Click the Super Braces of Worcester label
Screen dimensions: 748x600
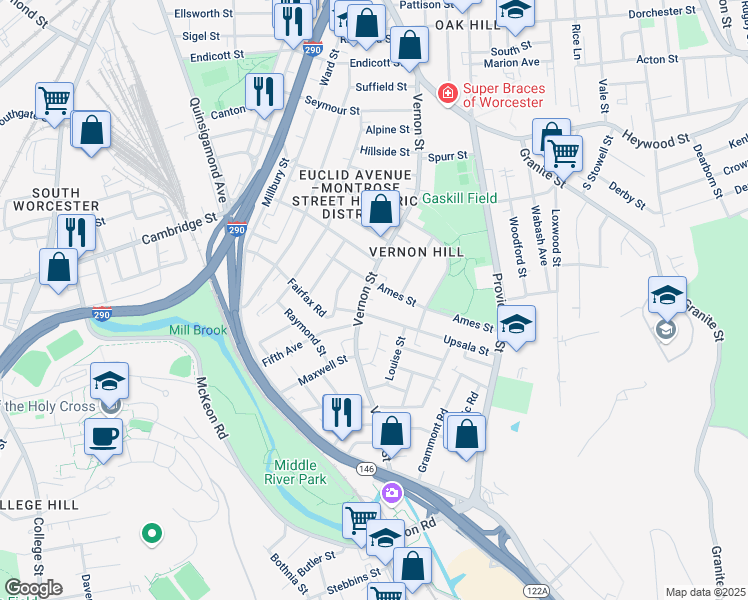point(504,95)
